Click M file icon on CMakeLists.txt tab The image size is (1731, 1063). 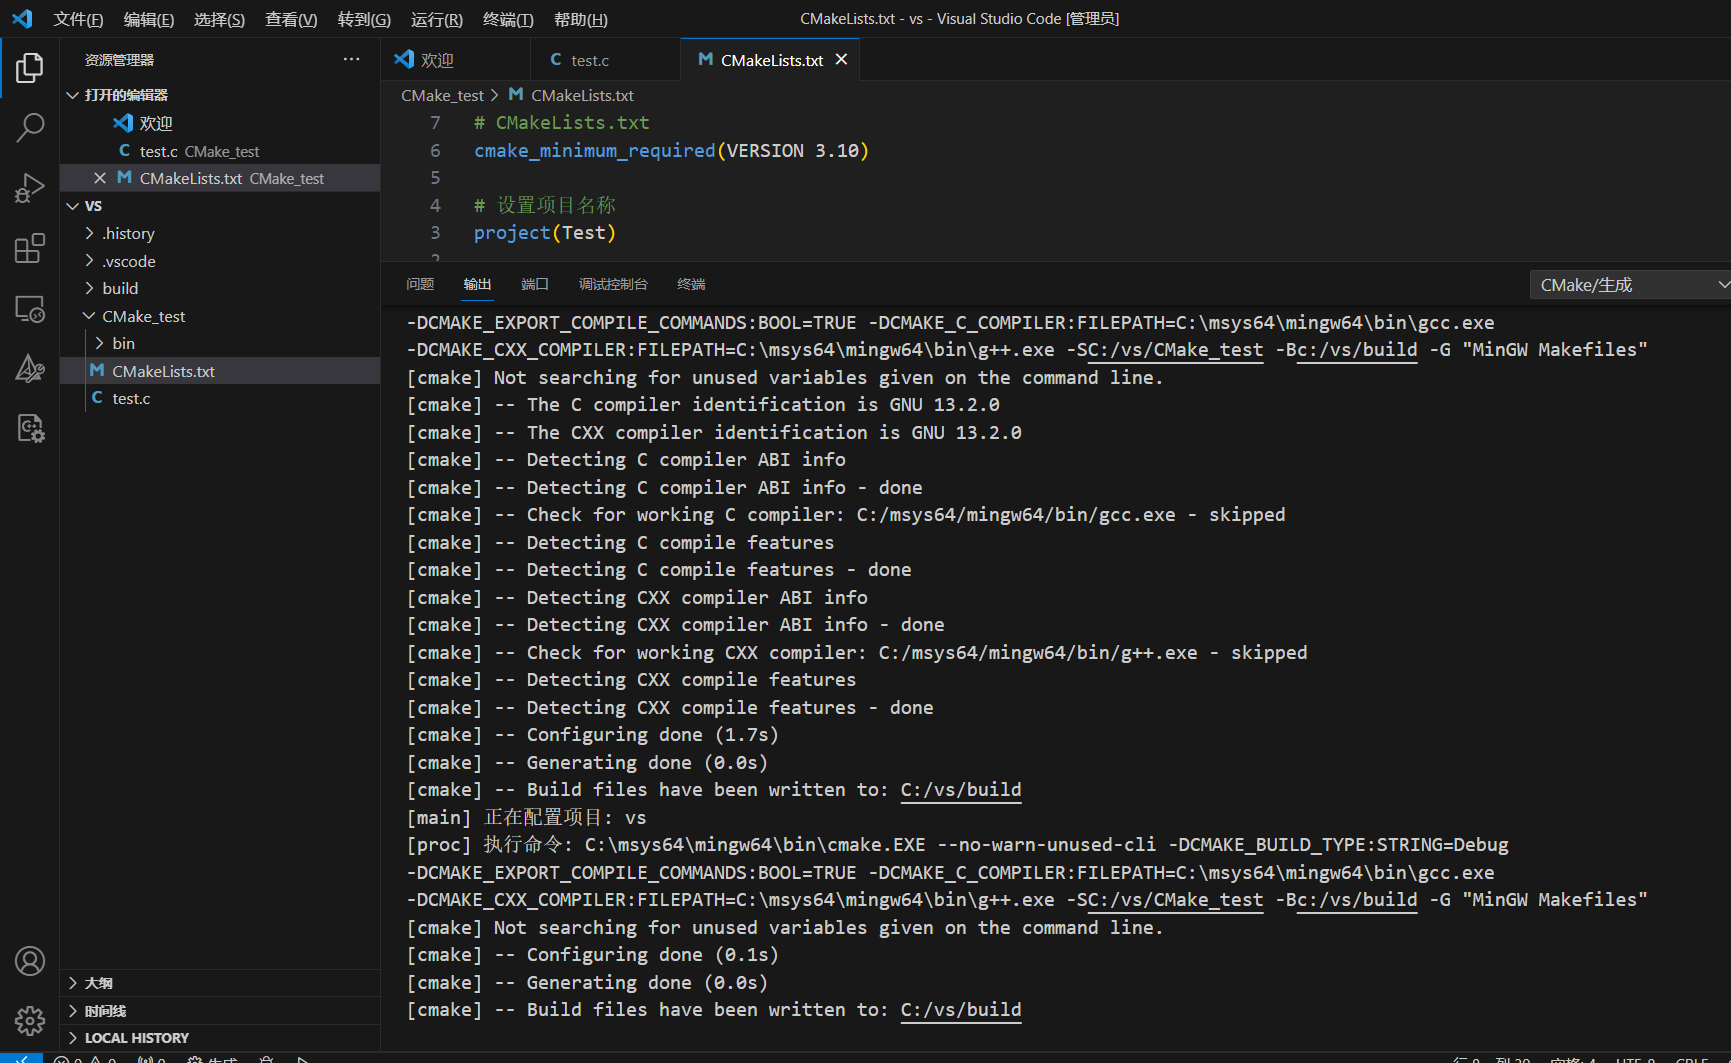[x=706, y=60]
